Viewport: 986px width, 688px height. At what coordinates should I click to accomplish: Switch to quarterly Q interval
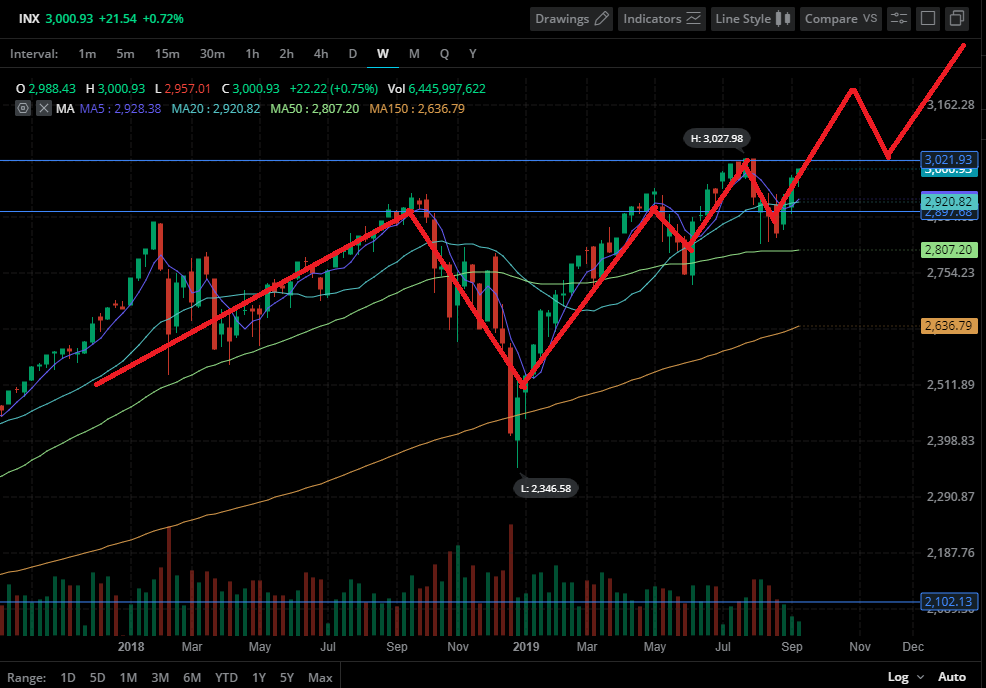(x=444, y=54)
